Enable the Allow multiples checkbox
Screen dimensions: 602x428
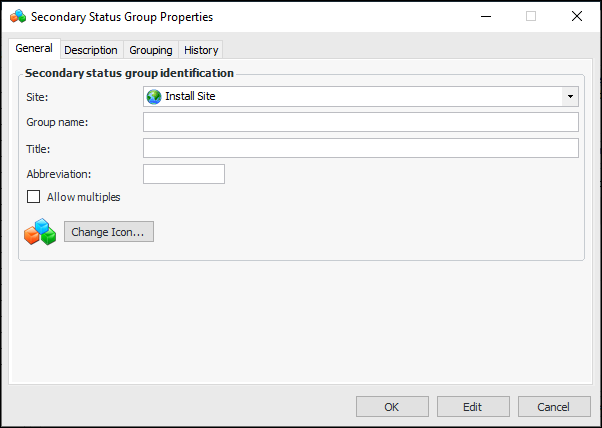[34, 197]
